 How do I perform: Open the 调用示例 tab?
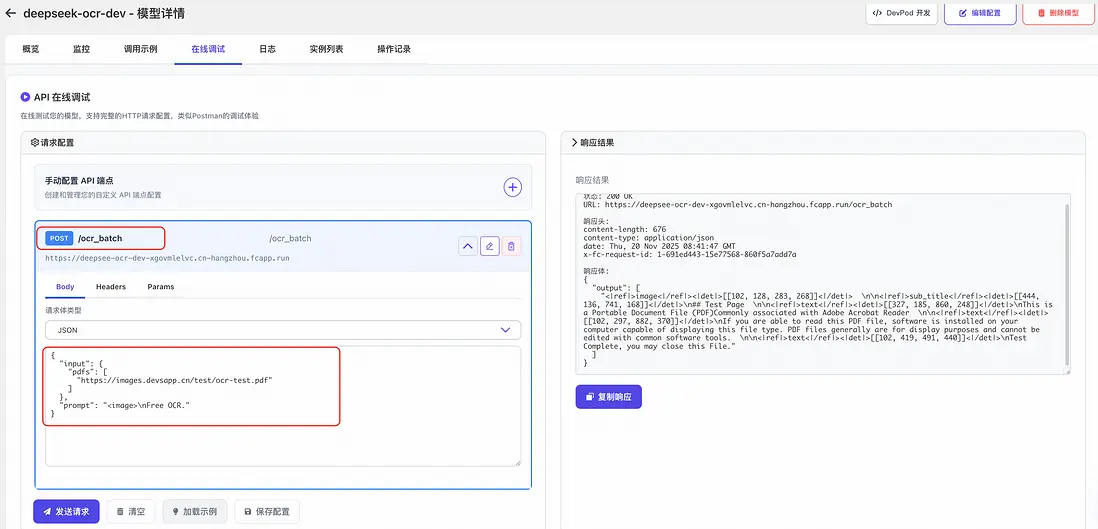click(x=140, y=49)
